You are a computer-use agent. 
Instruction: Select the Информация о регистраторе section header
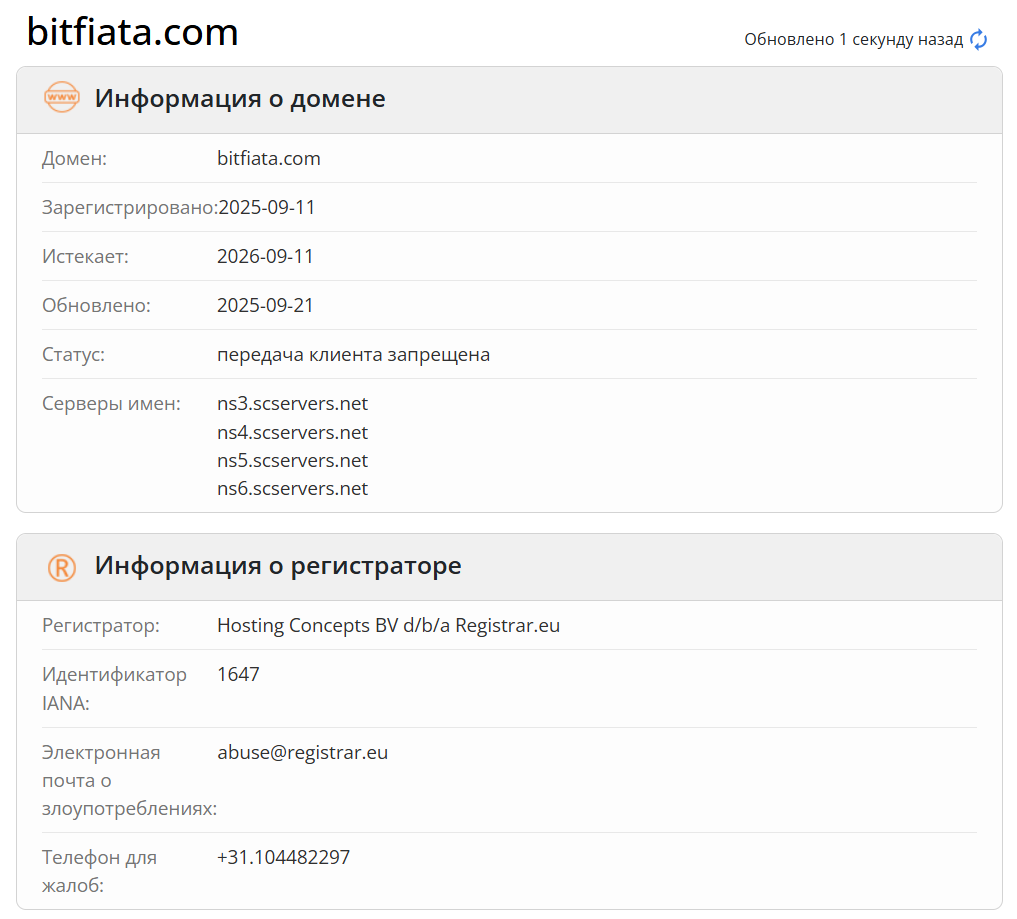click(x=277, y=565)
